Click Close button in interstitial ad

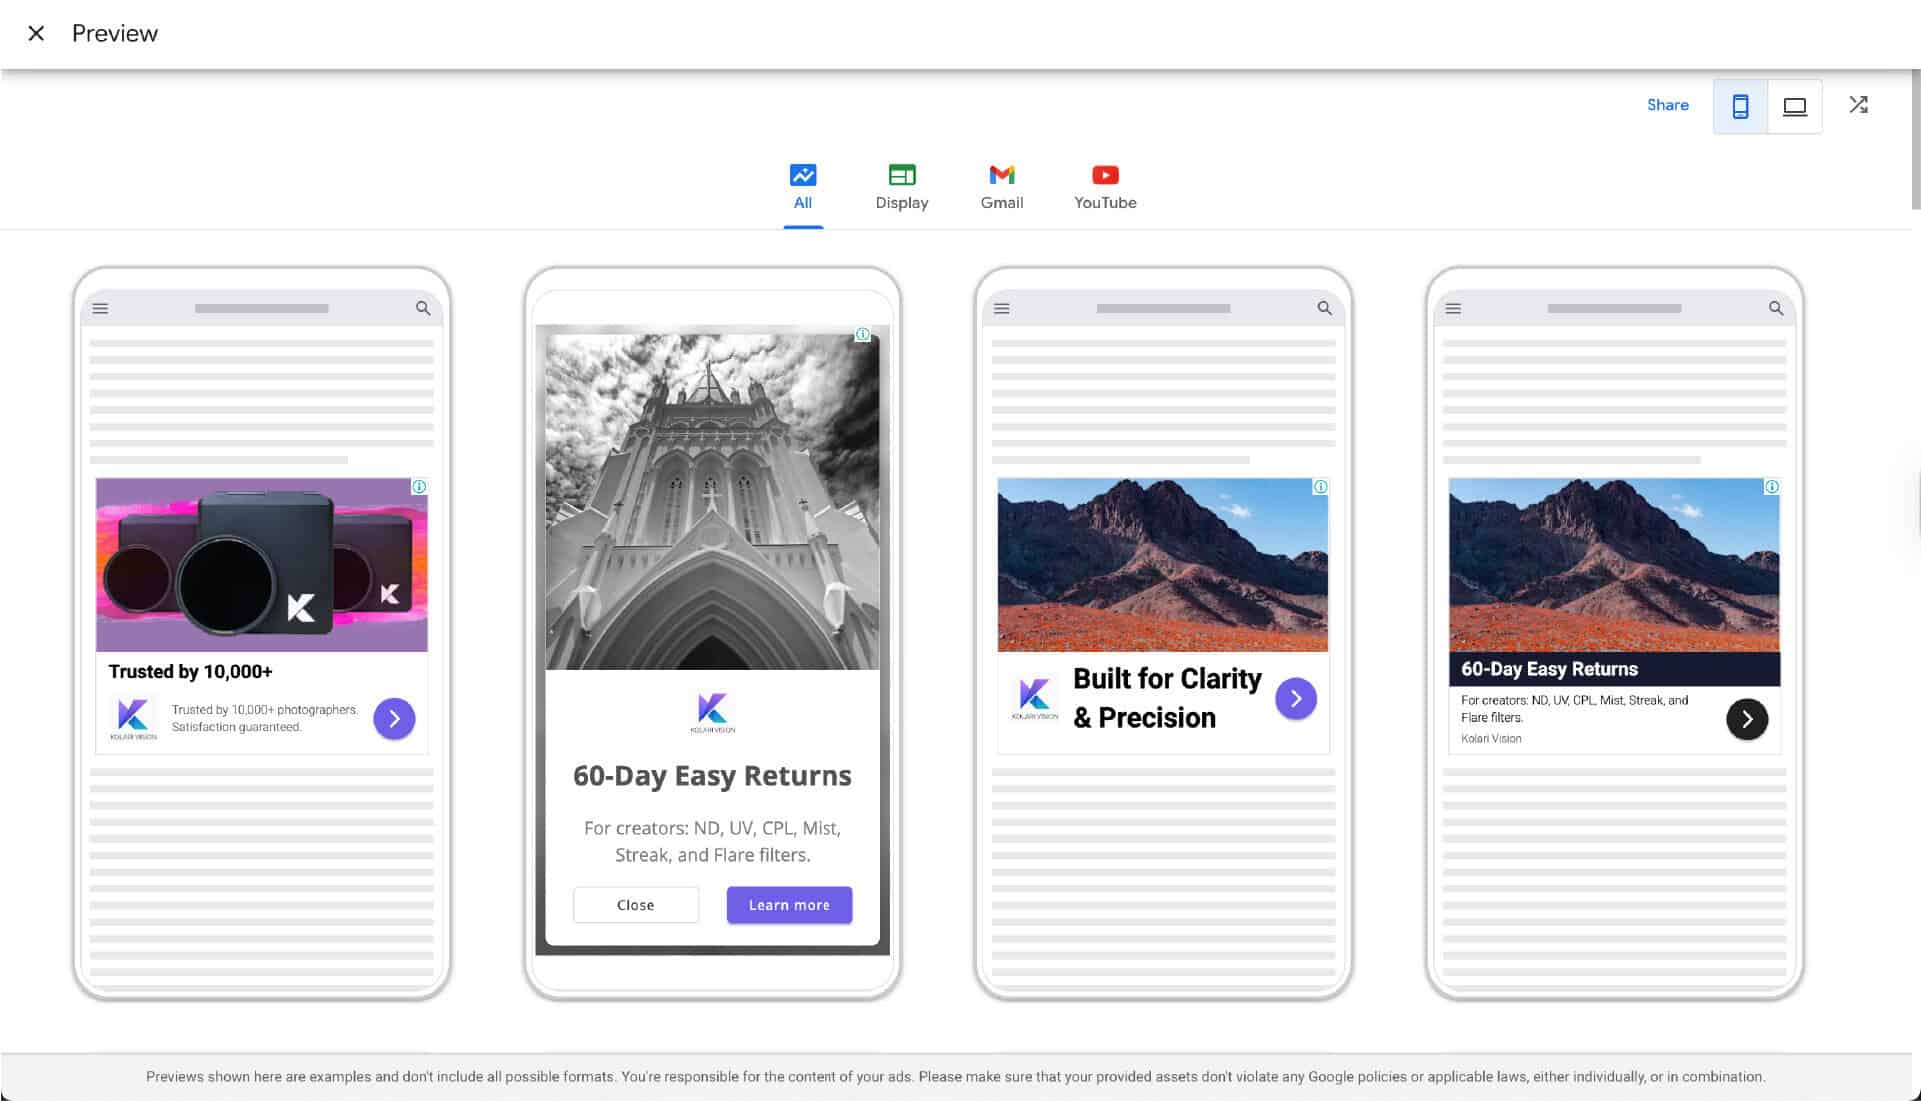click(635, 905)
